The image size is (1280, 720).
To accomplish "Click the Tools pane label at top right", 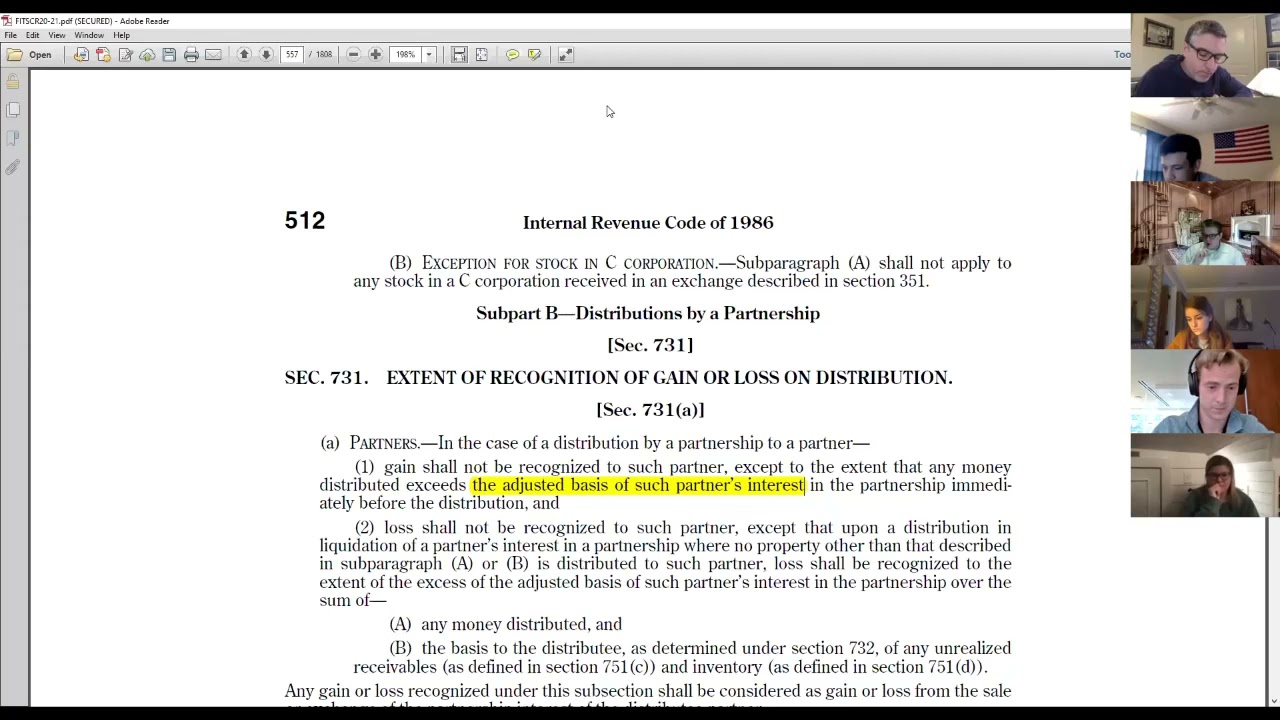I will click(x=1122, y=55).
